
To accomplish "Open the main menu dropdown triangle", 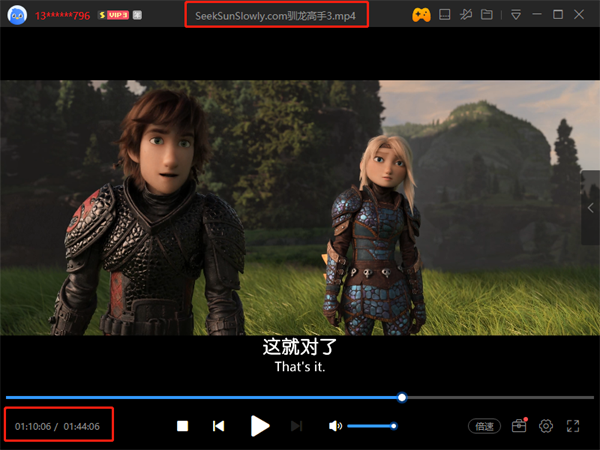I will pos(516,15).
